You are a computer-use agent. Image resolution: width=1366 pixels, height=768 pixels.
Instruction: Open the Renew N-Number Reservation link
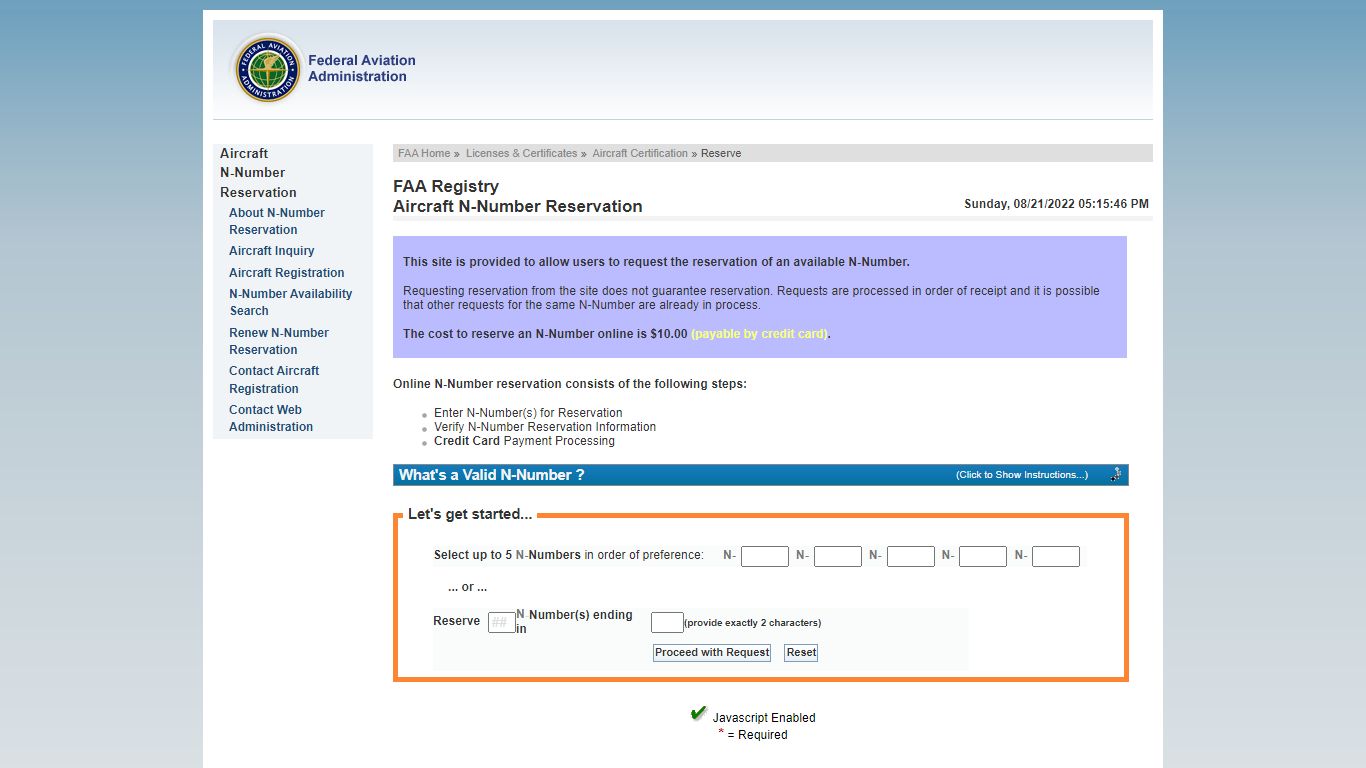(279, 341)
